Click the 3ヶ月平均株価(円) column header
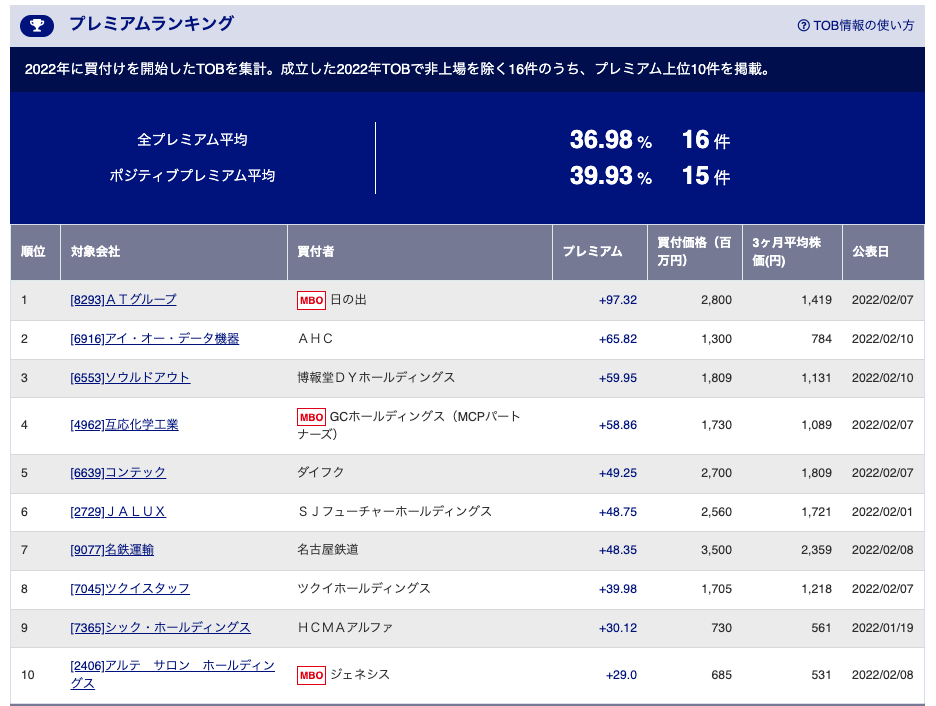 point(792,252)
